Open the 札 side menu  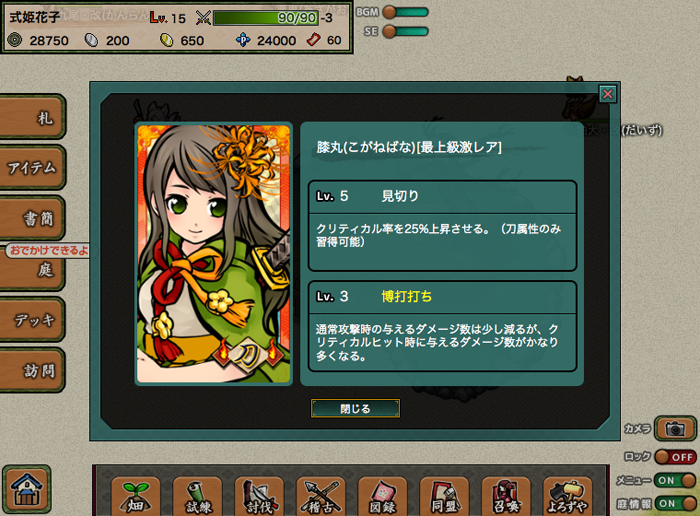coord(32,117)
